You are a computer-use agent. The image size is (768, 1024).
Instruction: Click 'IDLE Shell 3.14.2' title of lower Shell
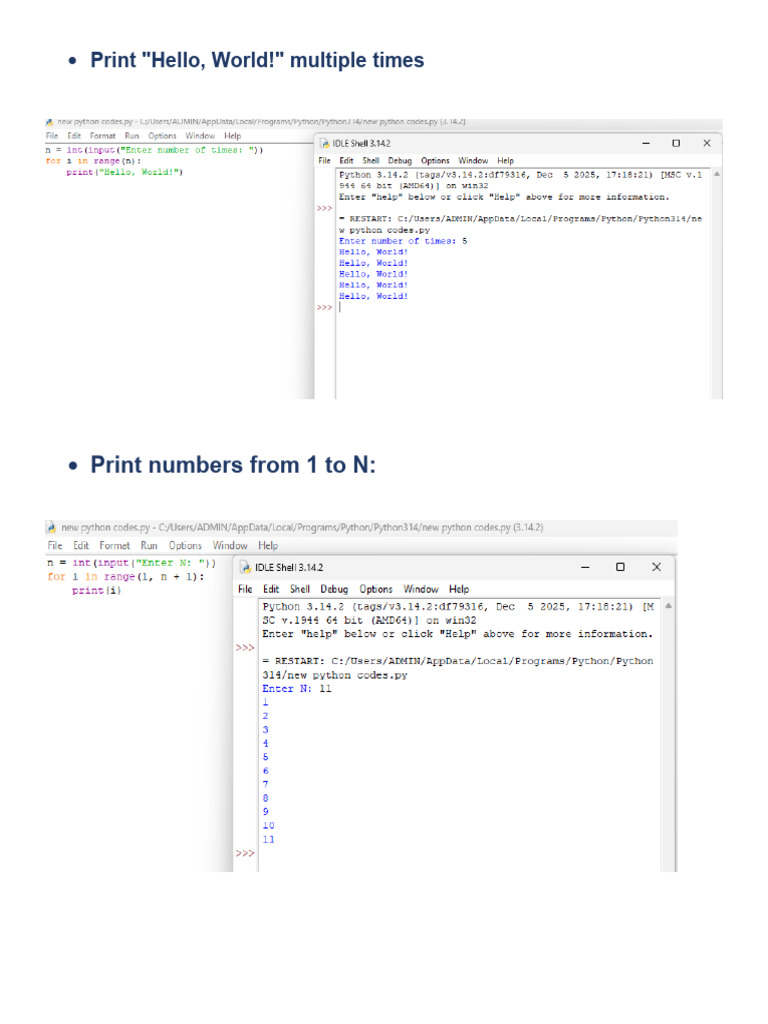point(289,568)
